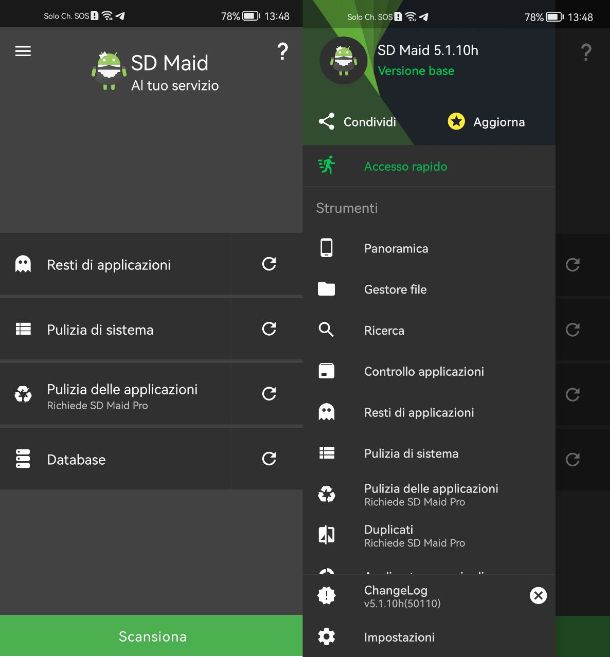Open Ricerca from the drawer
The image size is (610, 657).
[429, 330]
